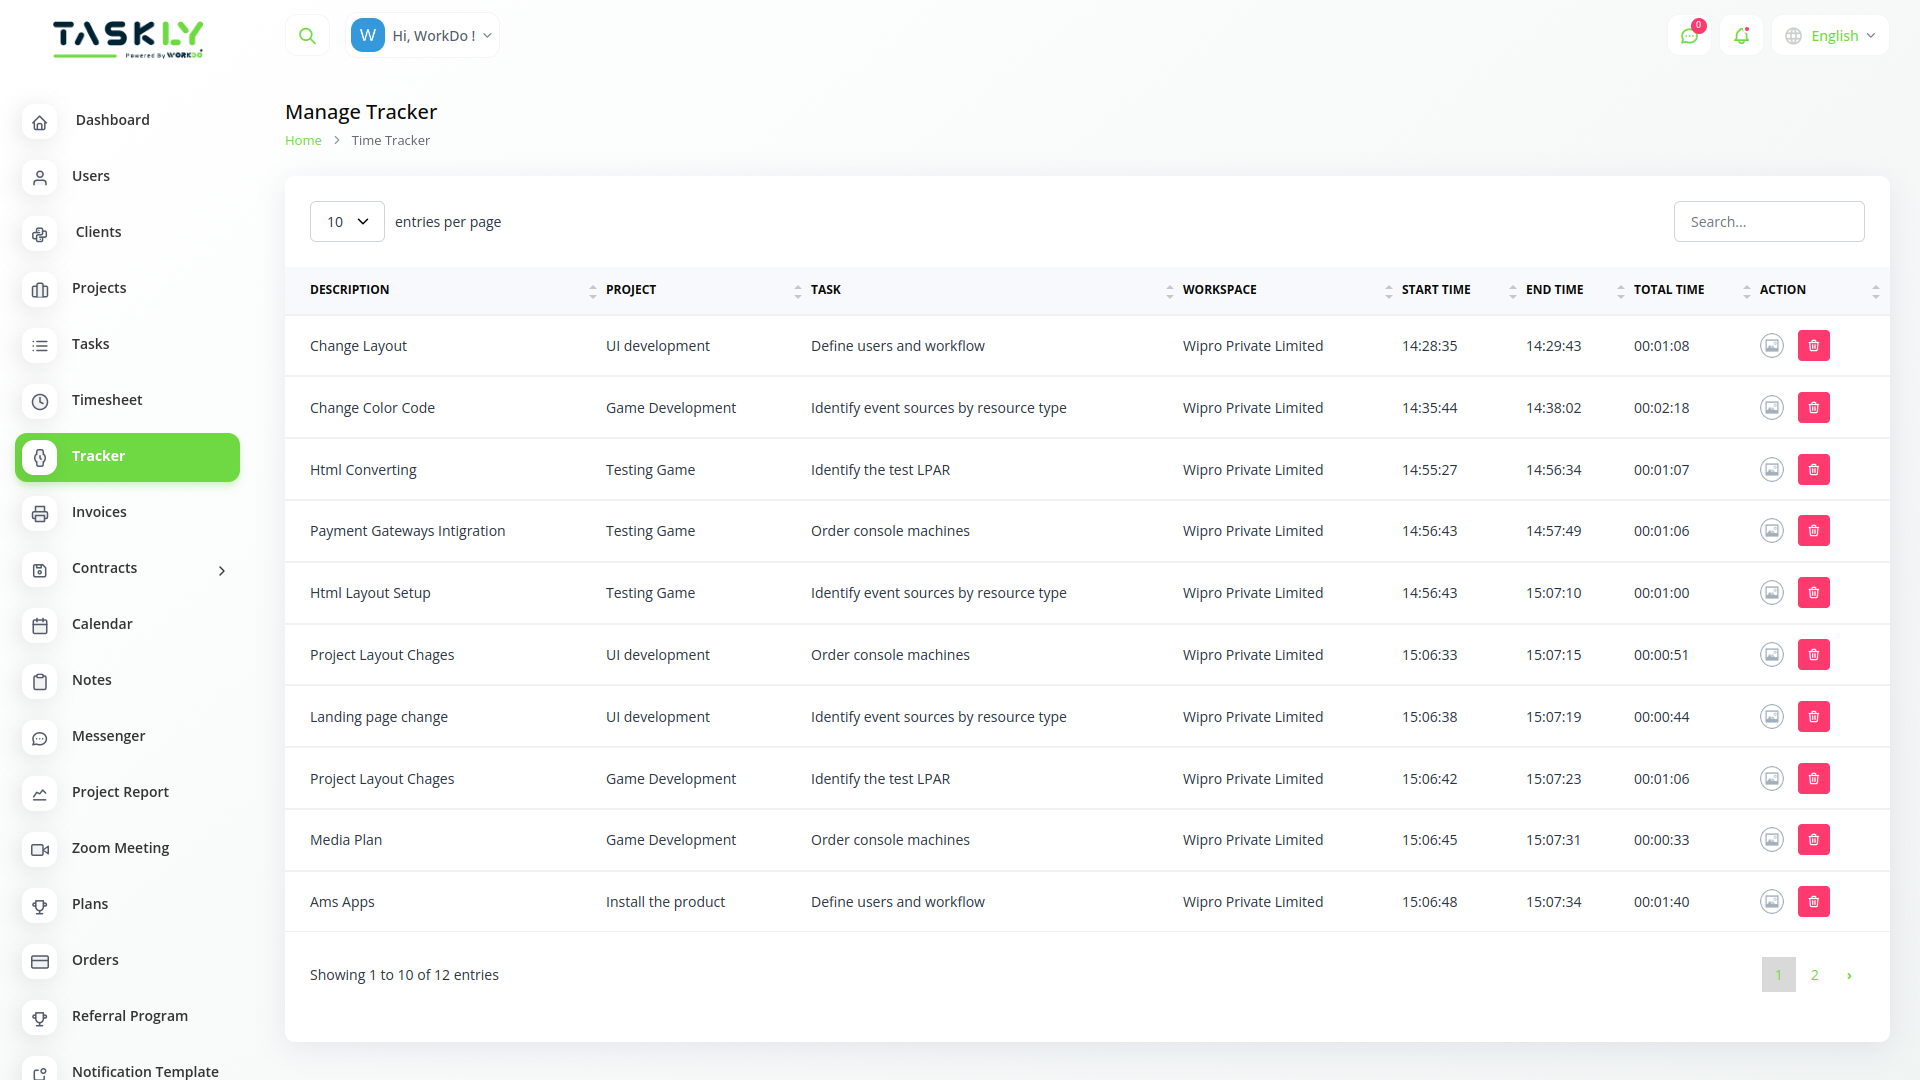Select the Timesheet sidebar icon
Screen dimensions: 1920x1080
[40, 402]
